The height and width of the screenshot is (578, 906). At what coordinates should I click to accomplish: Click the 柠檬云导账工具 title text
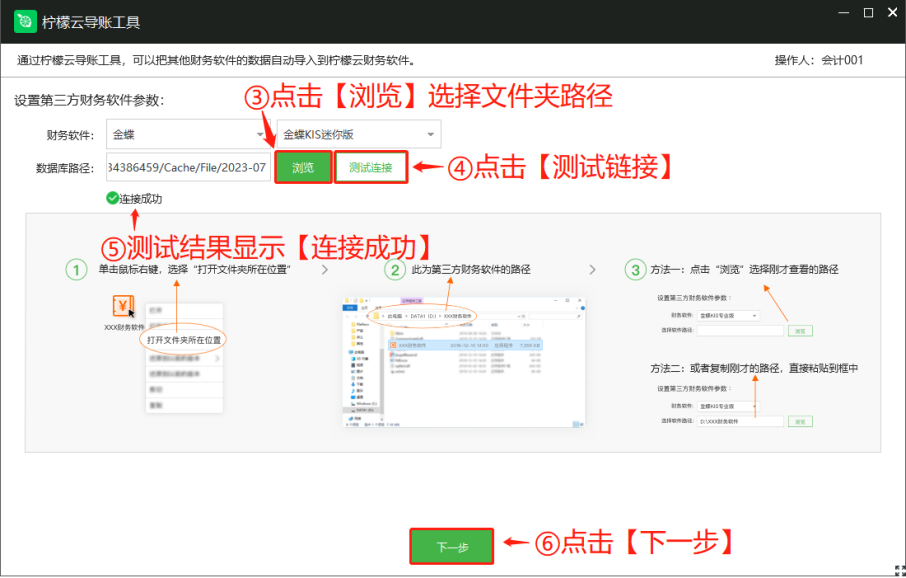pos(91,23)
